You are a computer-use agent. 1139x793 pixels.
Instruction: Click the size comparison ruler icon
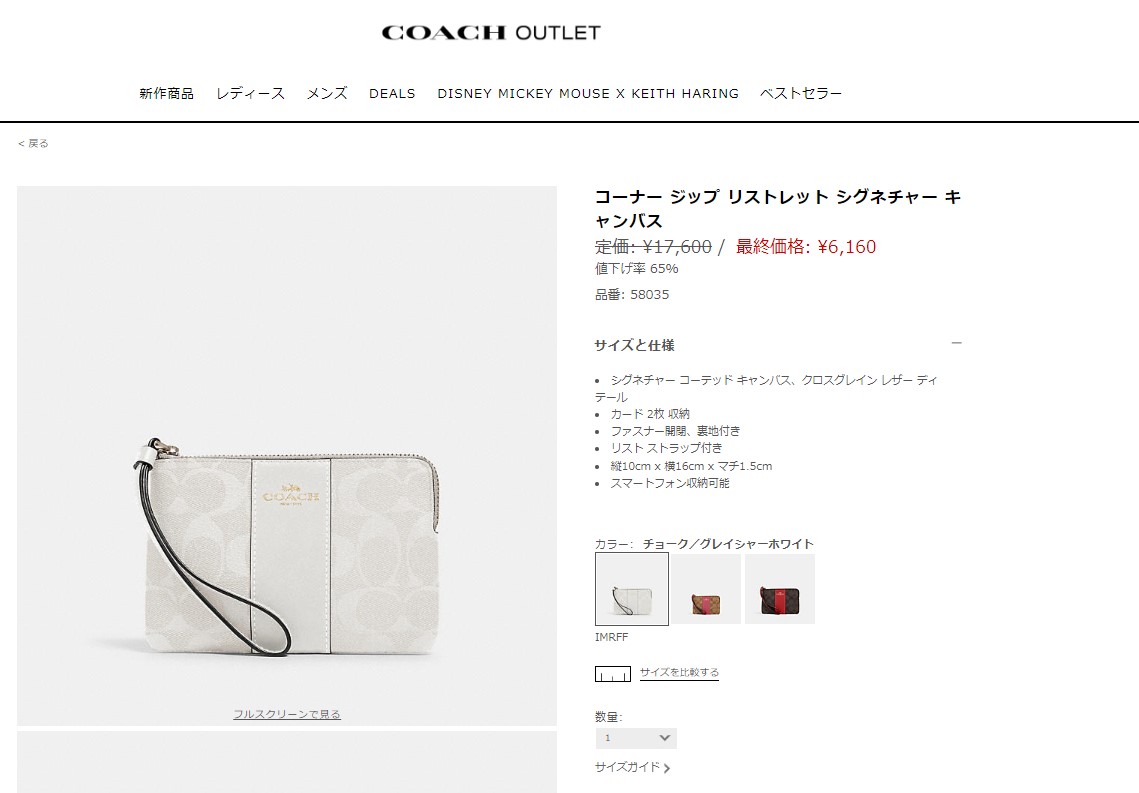coord(612,674)
